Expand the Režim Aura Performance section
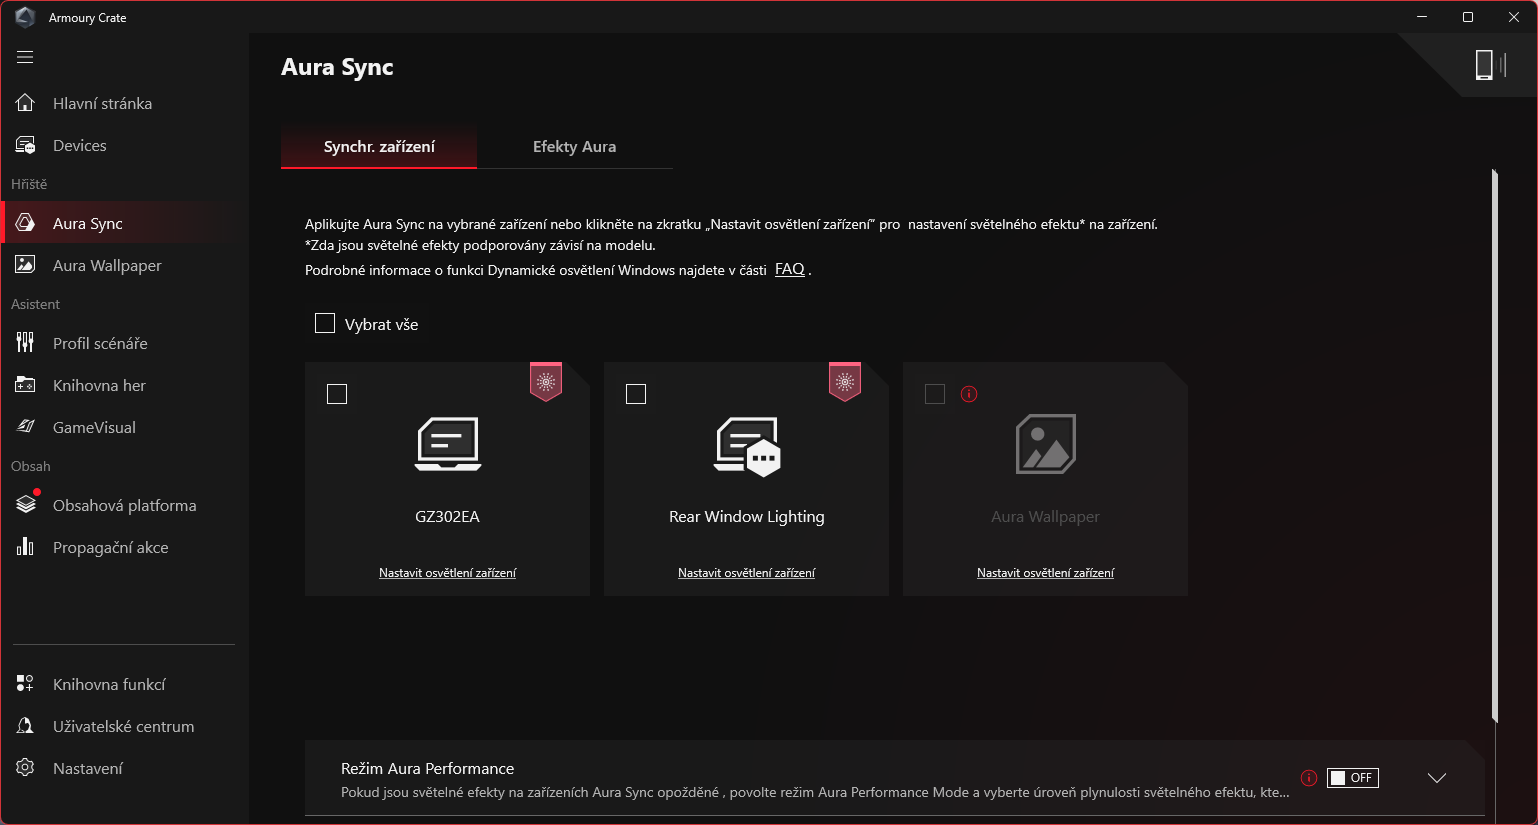 [1437, 778]
